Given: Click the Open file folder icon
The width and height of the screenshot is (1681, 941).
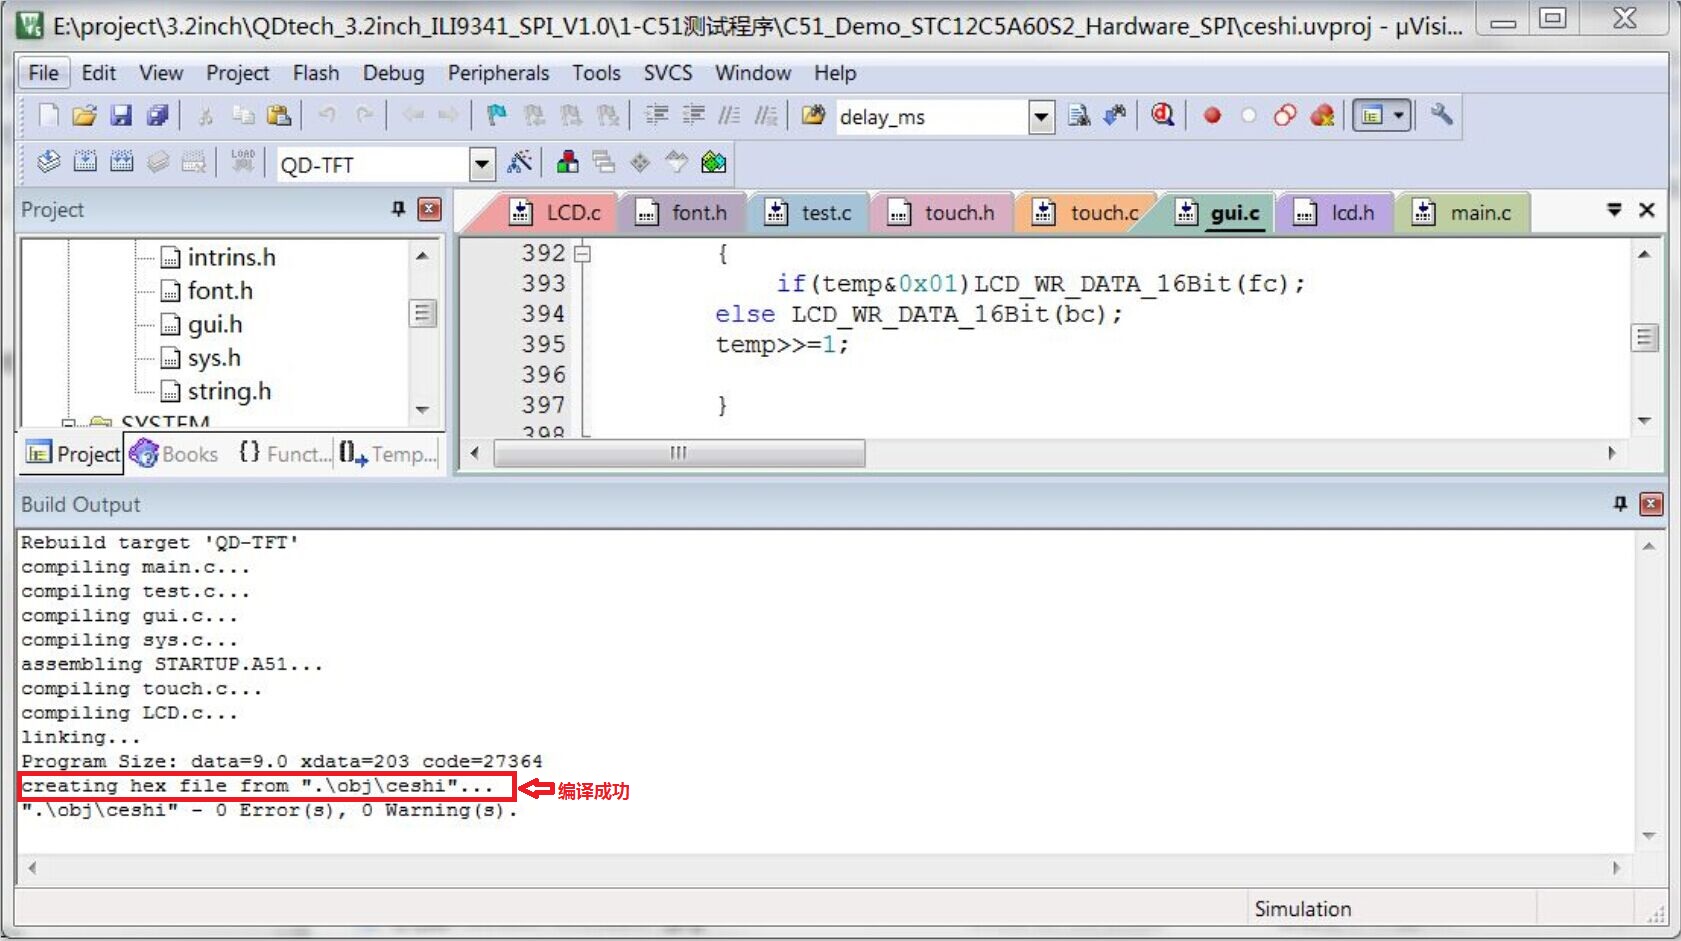Looking at the screenshot, I should (85, 116).
